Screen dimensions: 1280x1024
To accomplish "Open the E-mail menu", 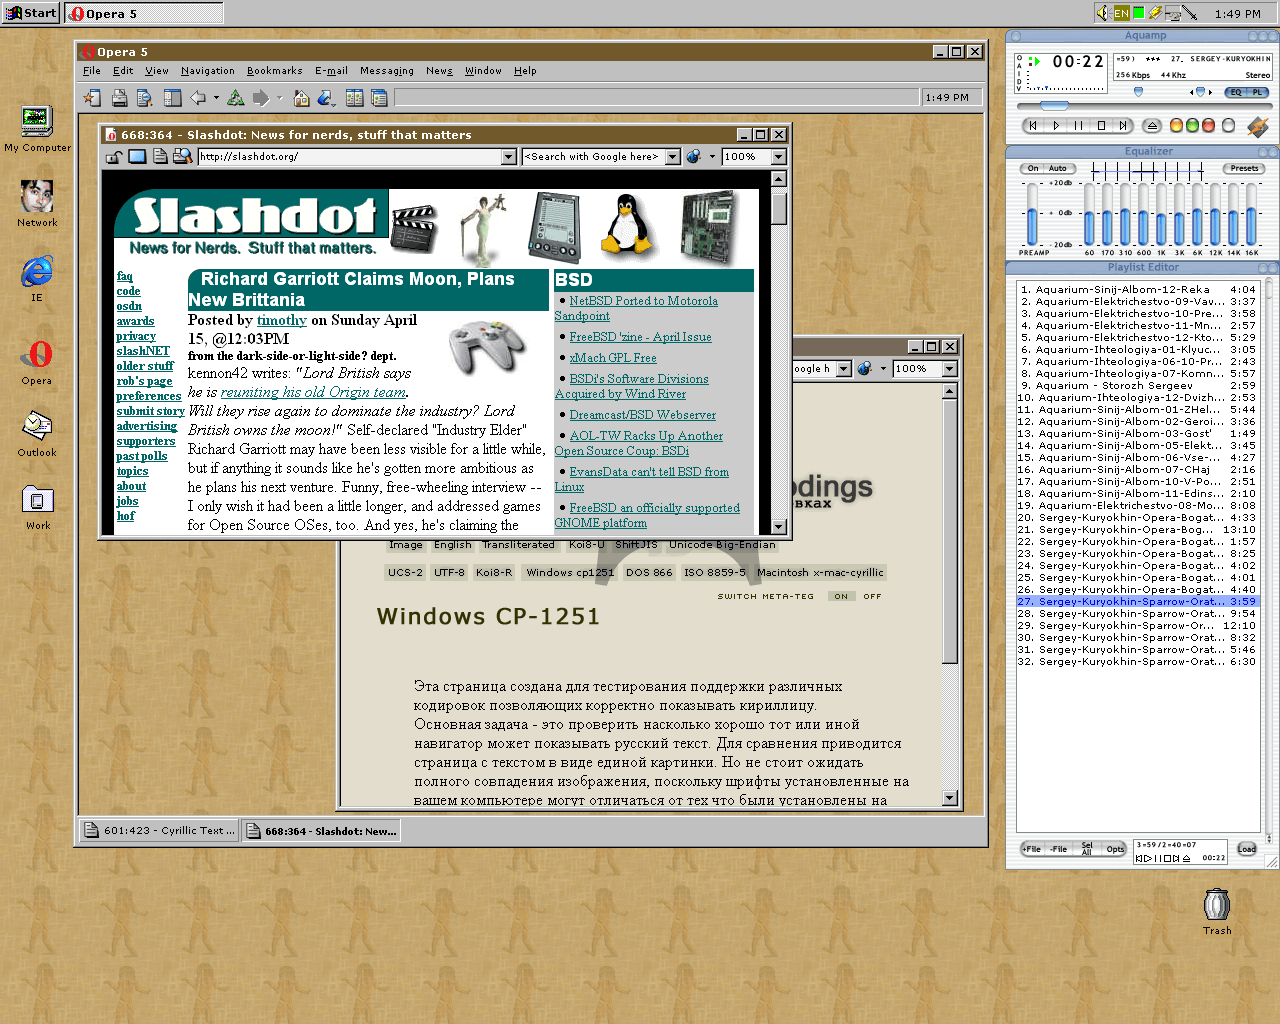I will [331, 71].
